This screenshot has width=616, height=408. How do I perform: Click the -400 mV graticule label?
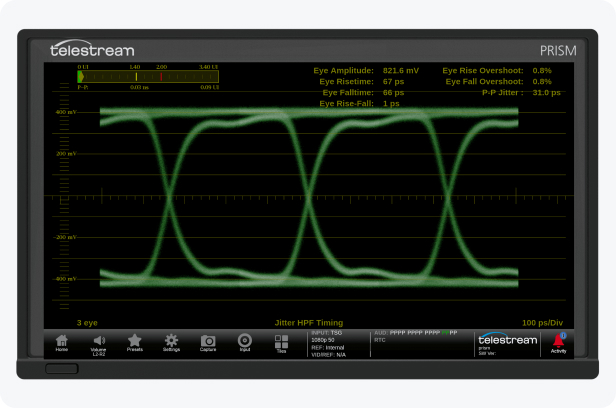click(x=65, y=279)
